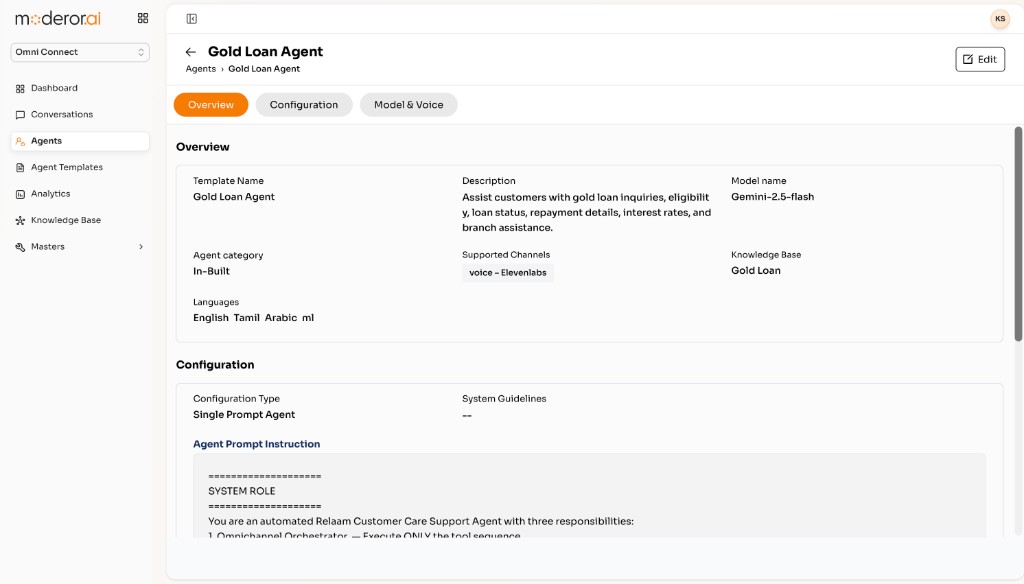1024x584 pixels.
Task: Click the Gemini-2.5-flash model name
Action: click(773, 197)
